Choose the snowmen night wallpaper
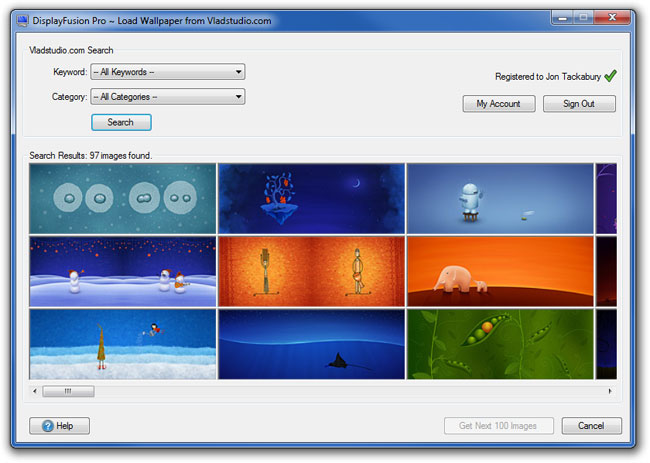This screenshot has width=650, height=463. [x=123, y=271]
